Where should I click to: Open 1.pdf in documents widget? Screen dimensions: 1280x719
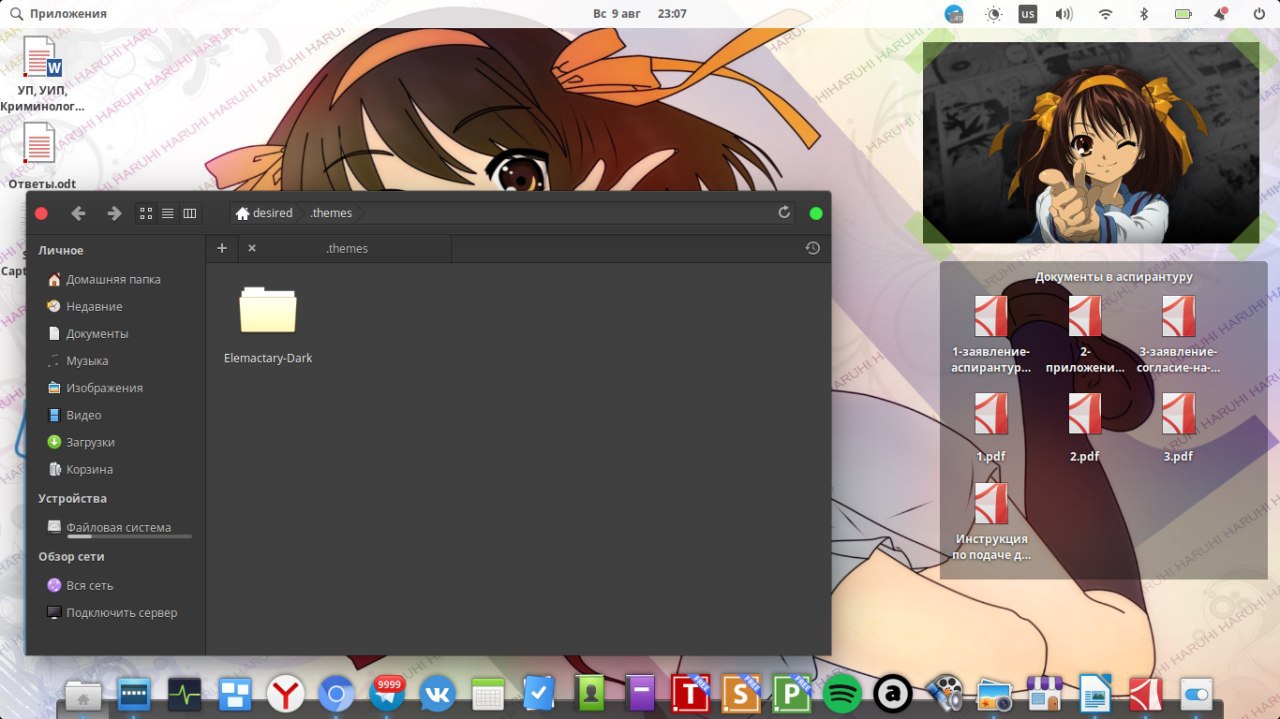point(991,427)
